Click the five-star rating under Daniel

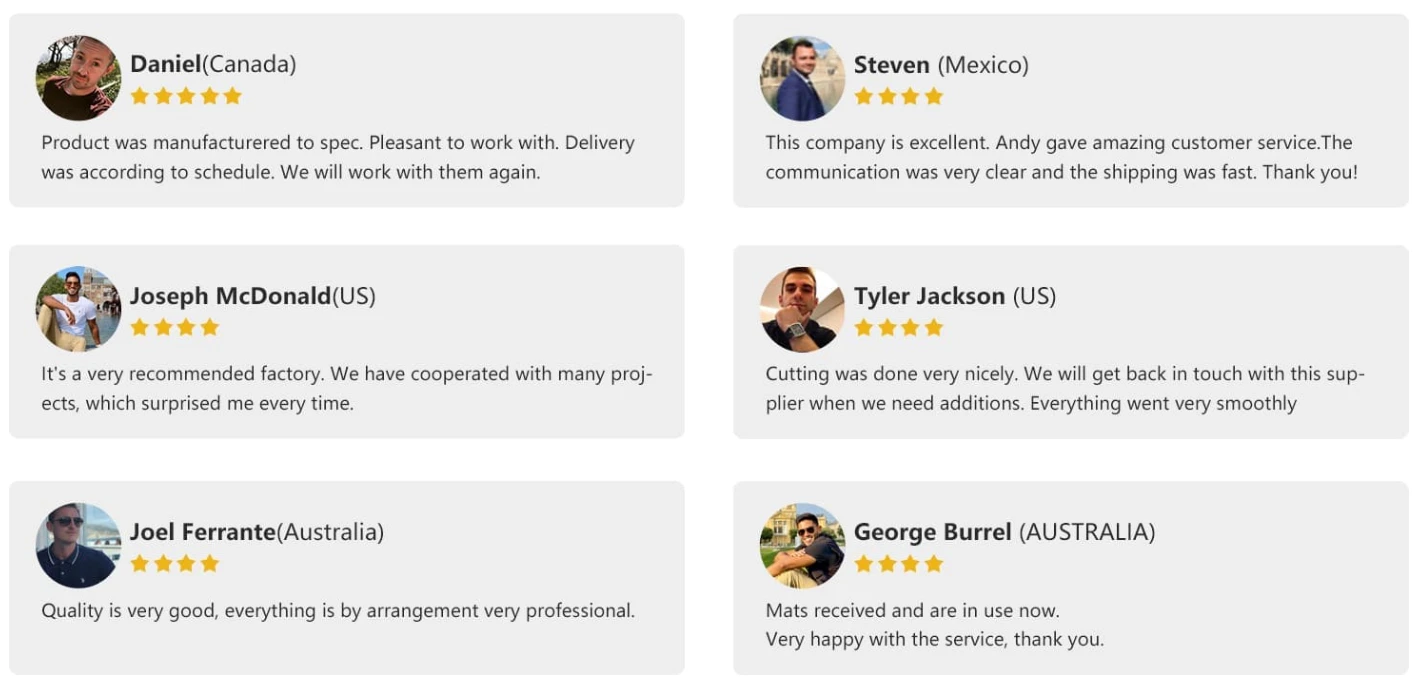(x=186, y=96)
